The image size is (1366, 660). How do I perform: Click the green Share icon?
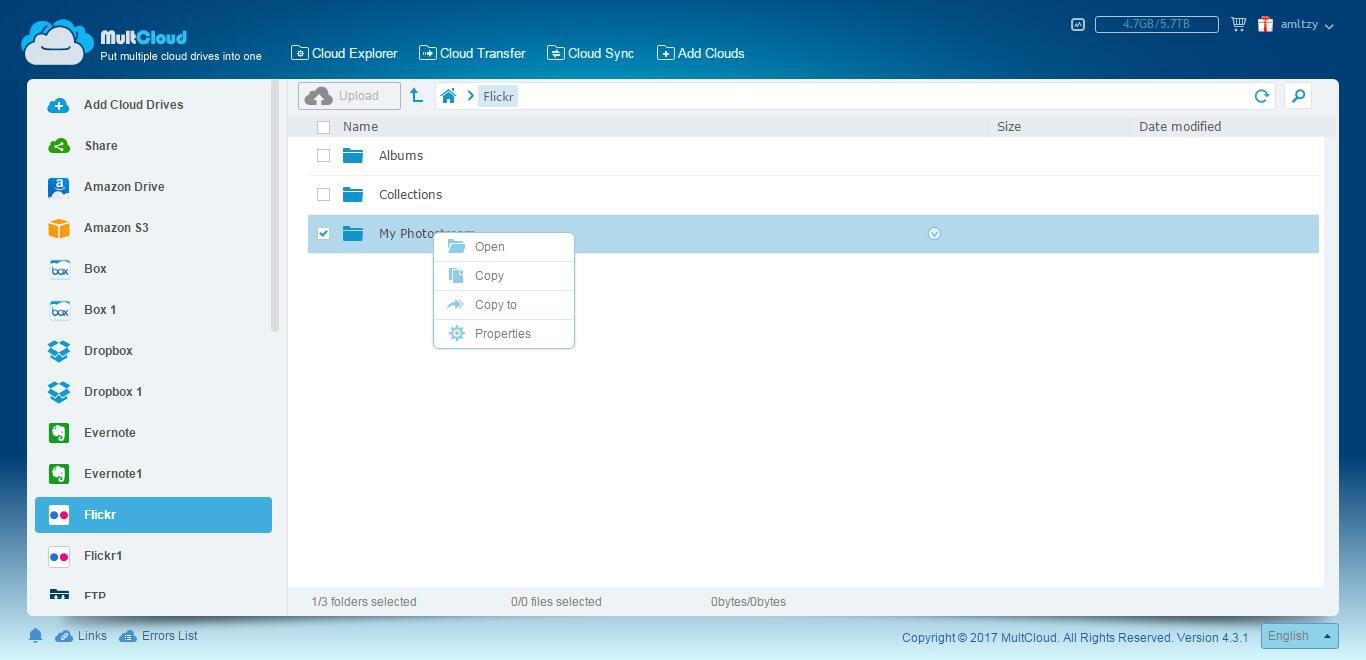tap(59, 146)
